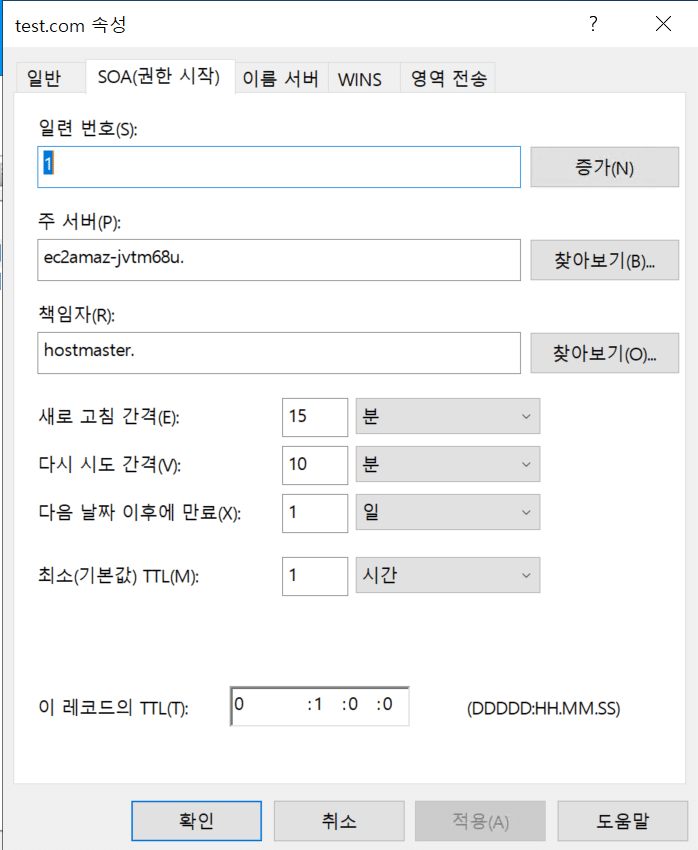Select the SOA(권한 시작) tab
This screenshot has height=850, width=698.
tap(160, 77)
